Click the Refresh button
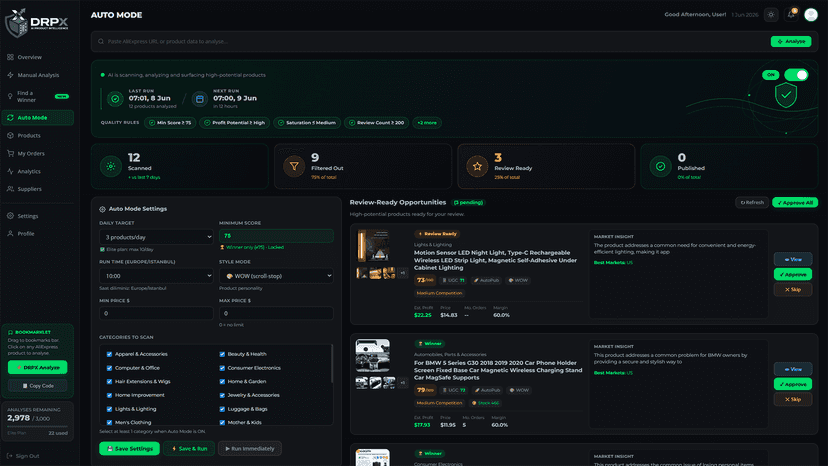This screenshot has width=828, height=466. 752,202
